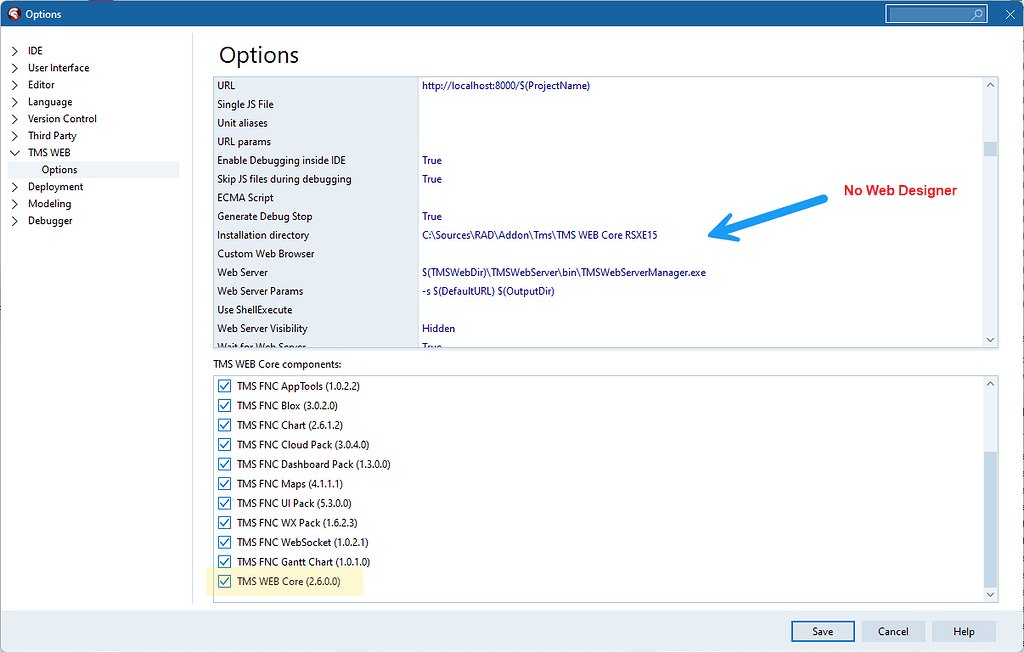Uncheck TMS FNC Blox (3.0.2.0)
The image size is (1024, 652).
click(224, 405)
